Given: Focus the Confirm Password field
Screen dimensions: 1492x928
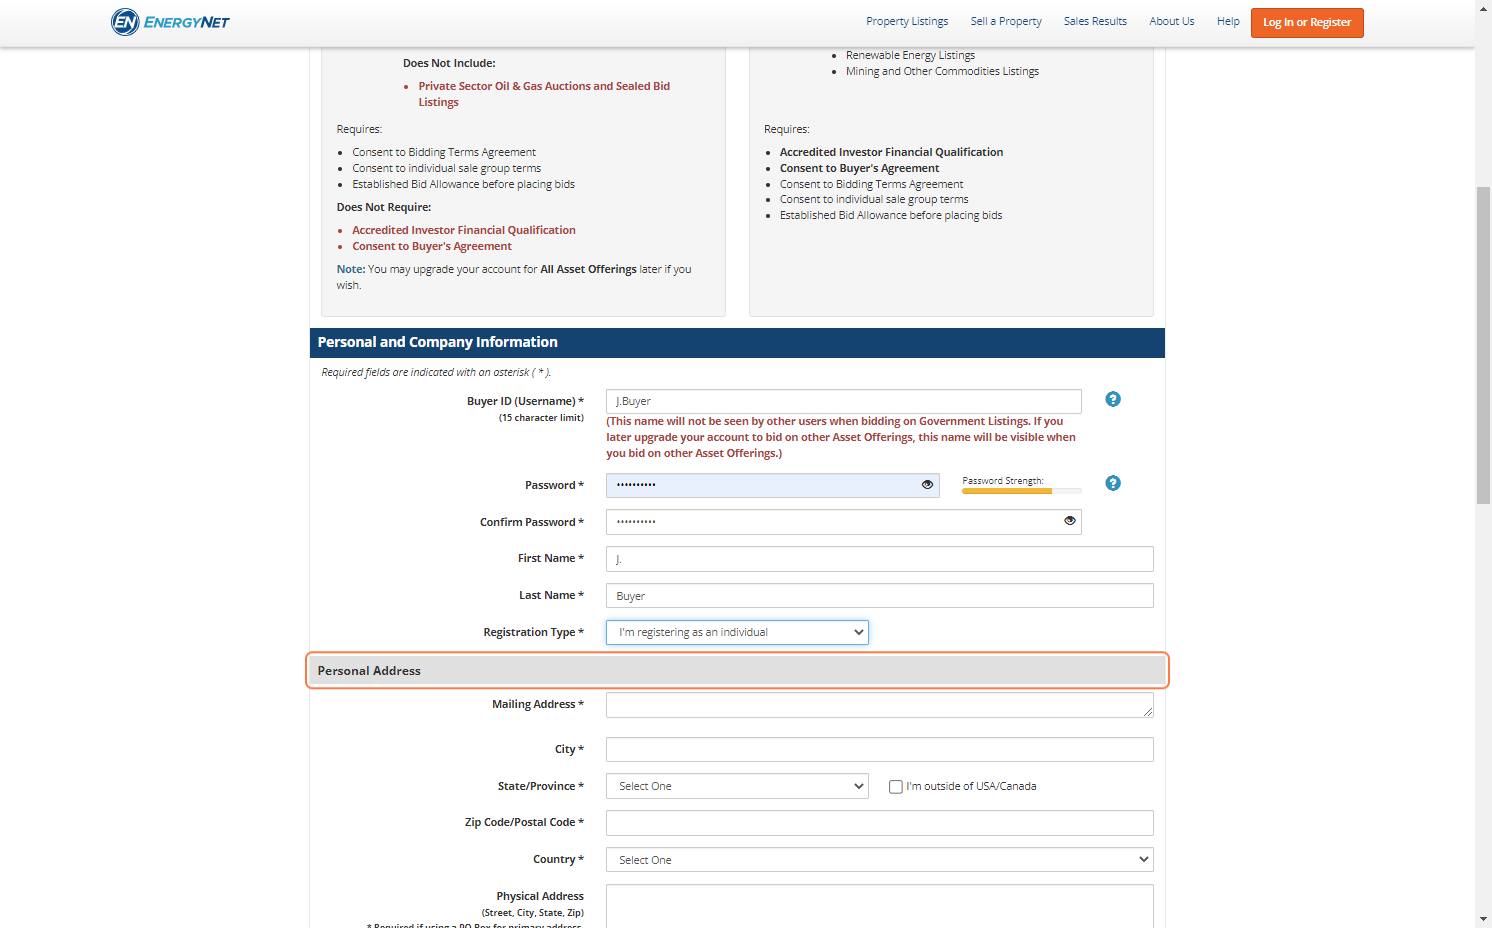Looking at the screenshot, I should [x=844, y=522].
